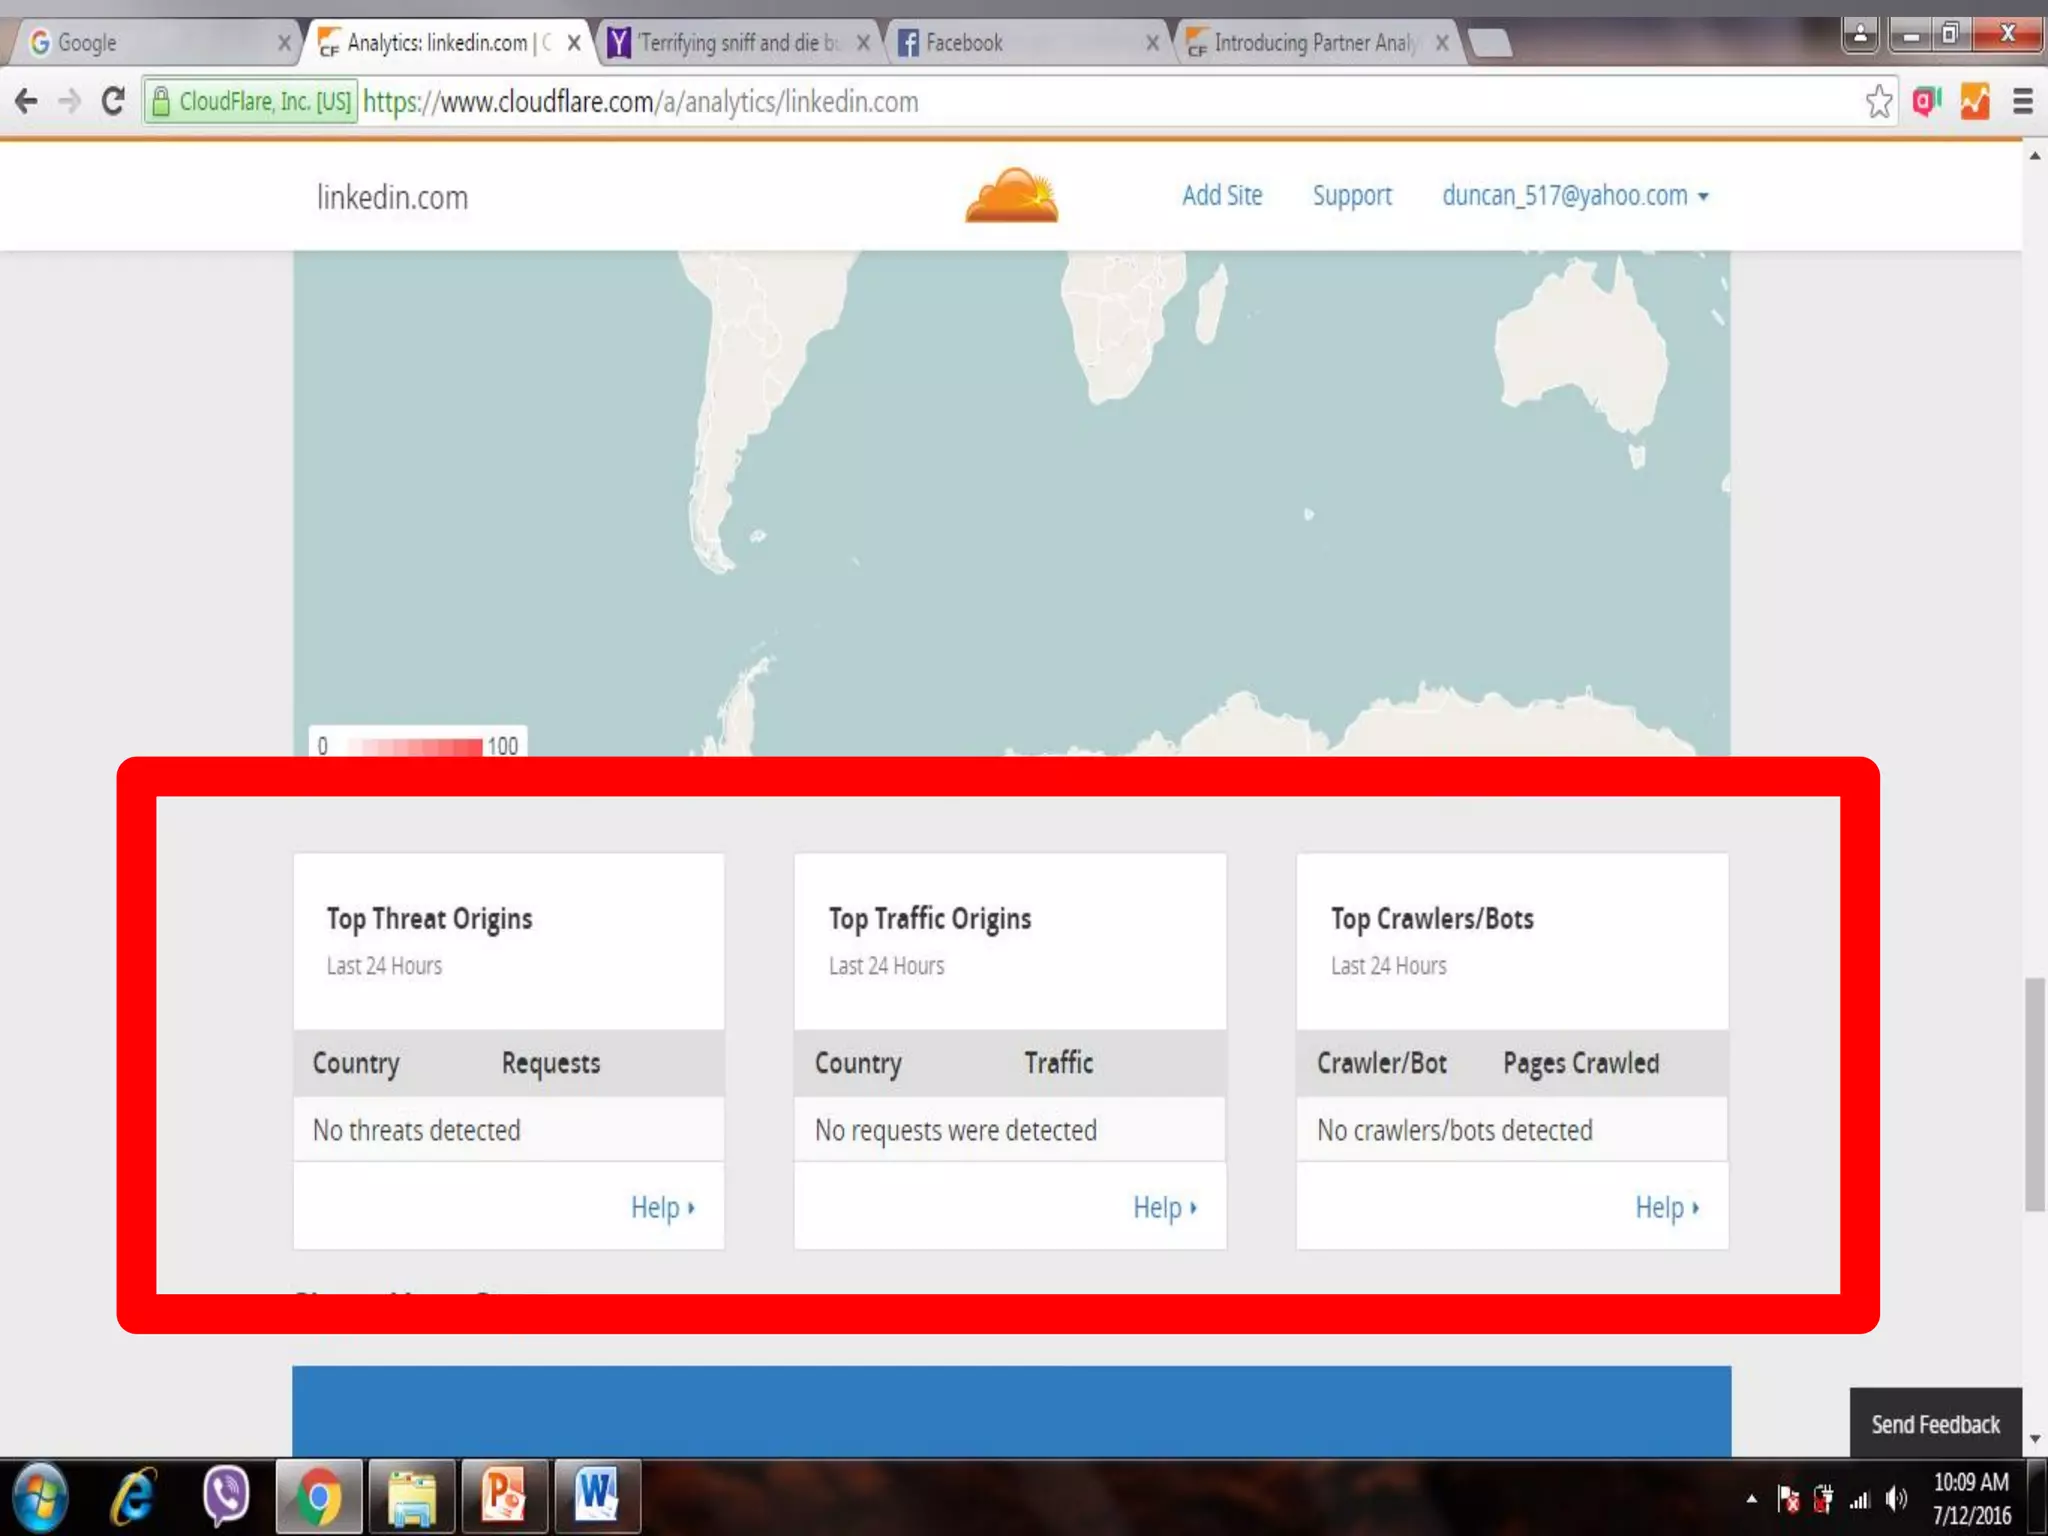The image size is (2048, 1536).
Task: Click the browser back arrow
Action: [x=27, y=101]
